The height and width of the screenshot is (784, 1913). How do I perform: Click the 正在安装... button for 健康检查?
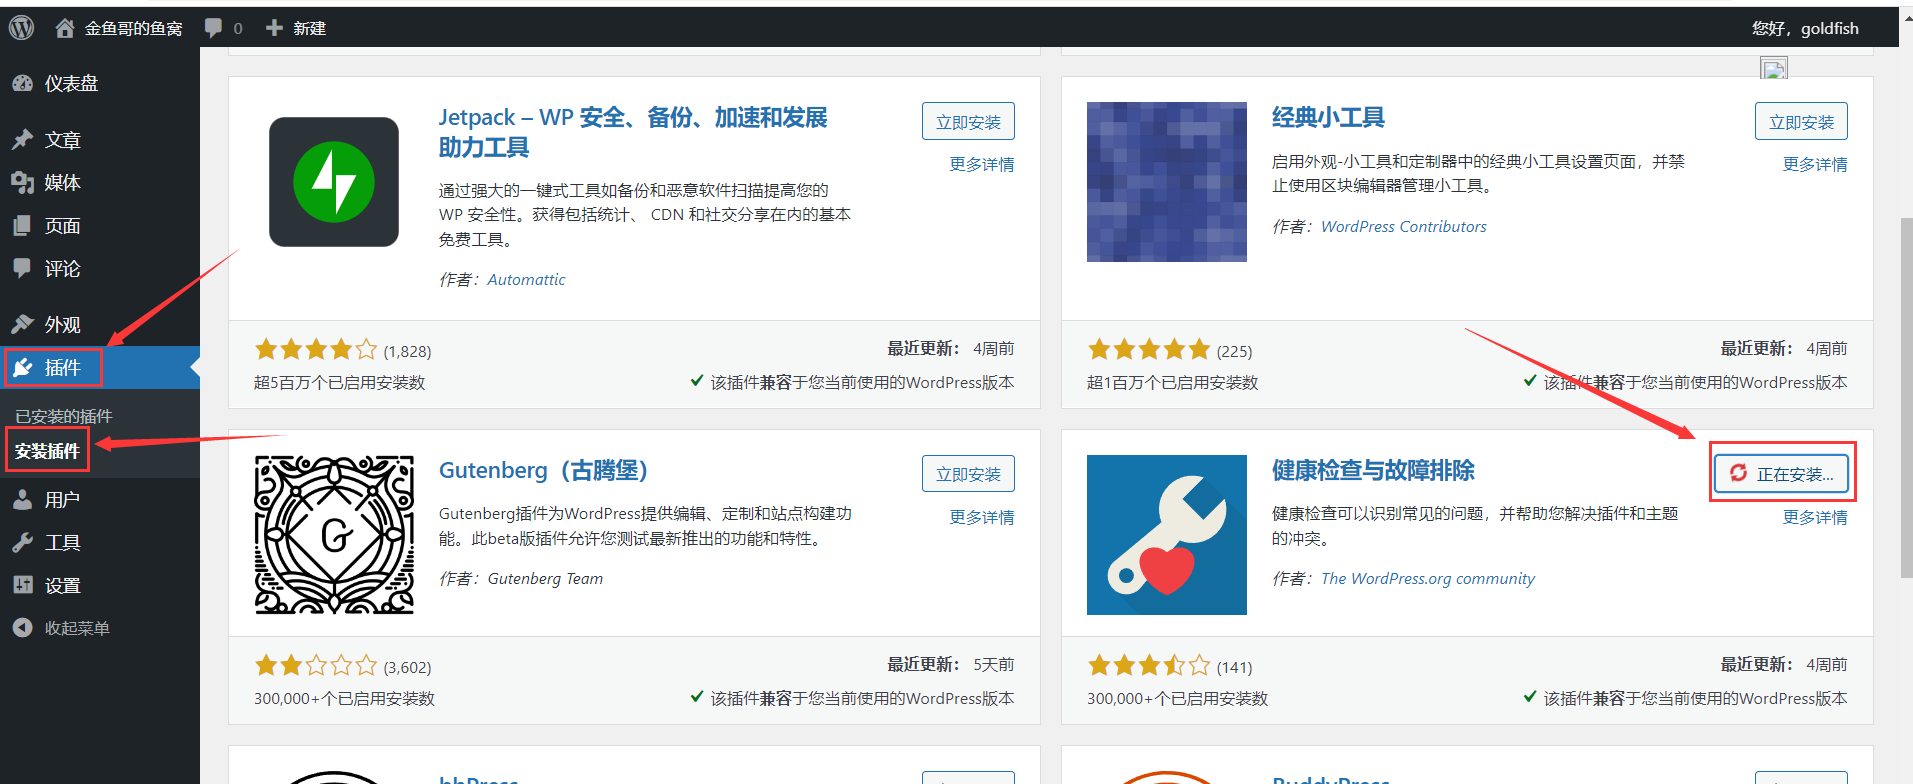pos(1781,474)
